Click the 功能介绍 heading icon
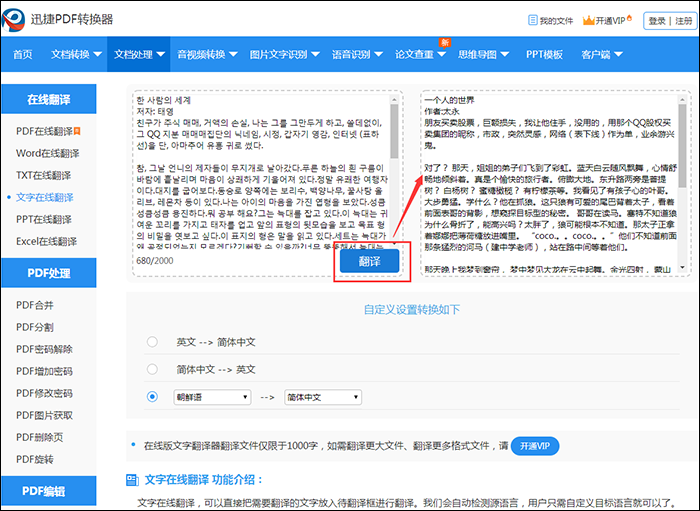Screen dimensions: 700x511 tap(132, 480)
